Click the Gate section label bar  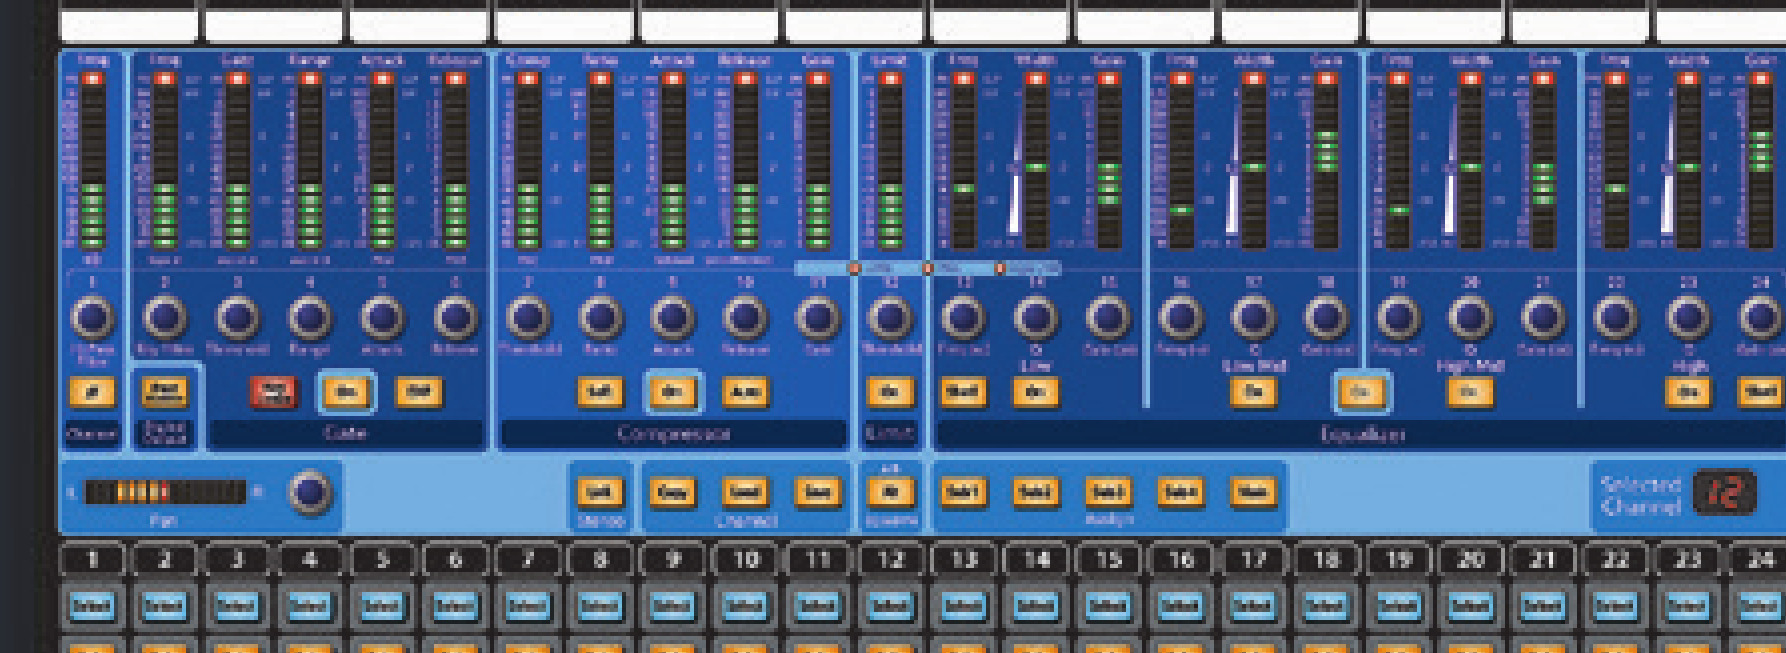click(346, 434)
